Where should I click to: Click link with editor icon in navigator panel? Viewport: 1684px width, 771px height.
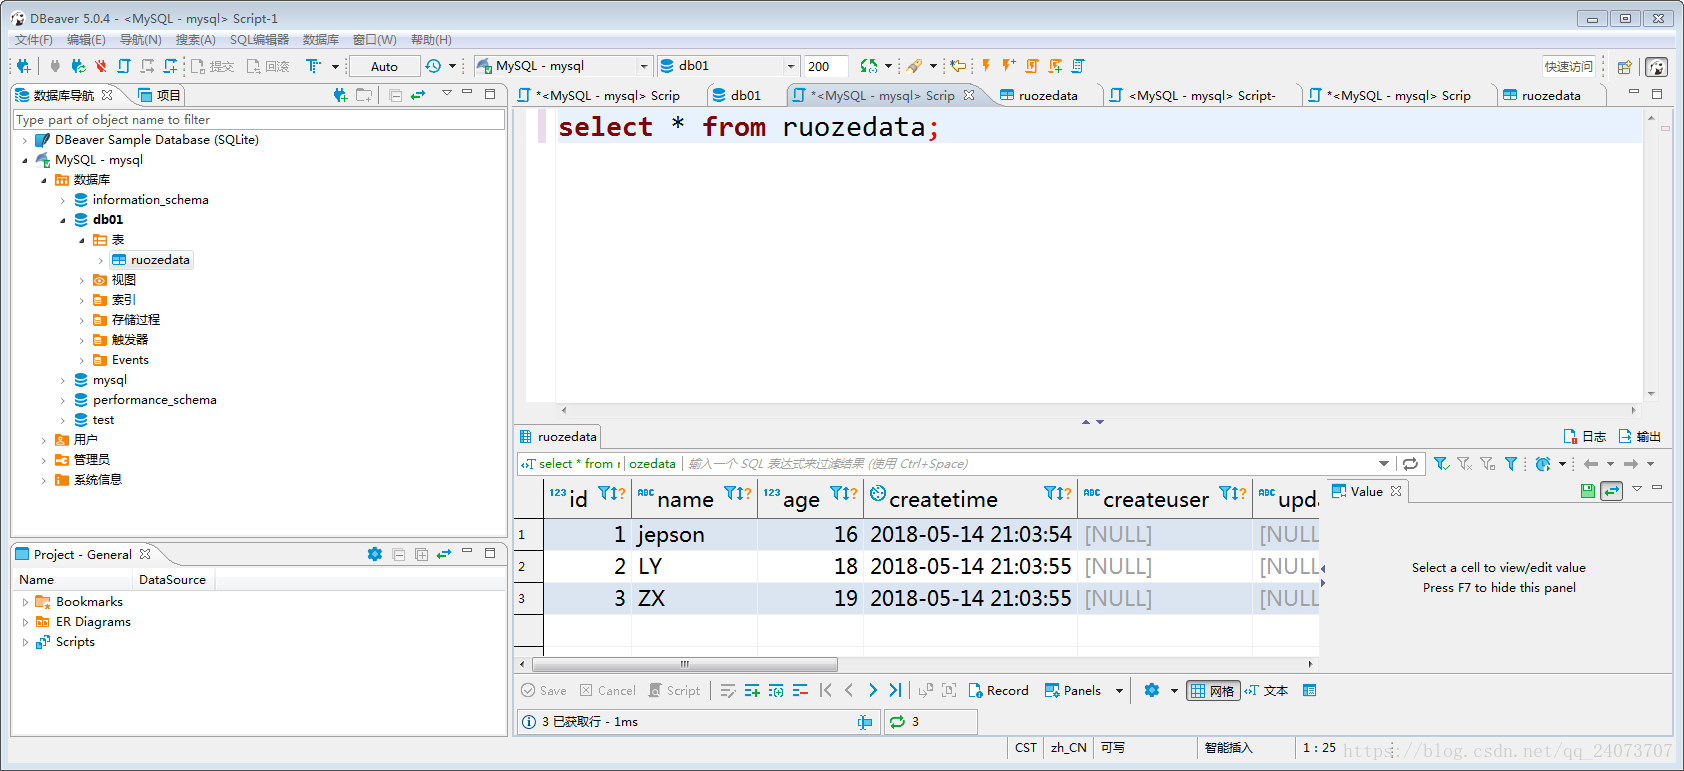click(418, 95)
